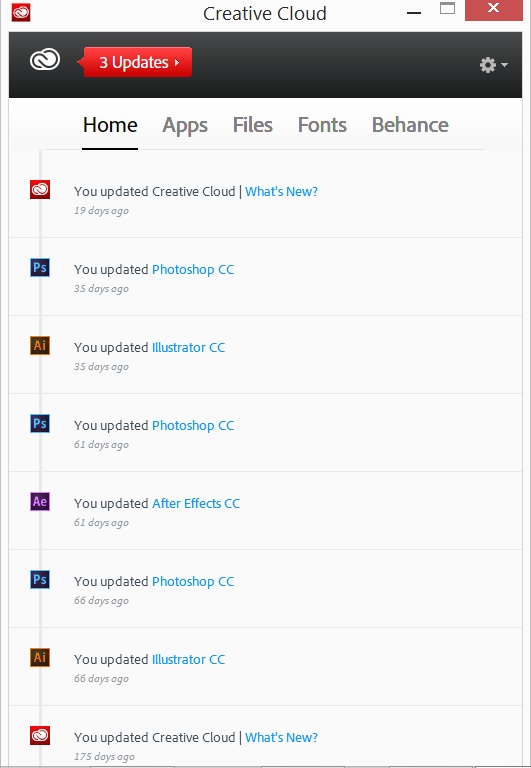Open Photoshop CC link updated 61 days ago
Screen dimensions: 531x768
[193, 426]
